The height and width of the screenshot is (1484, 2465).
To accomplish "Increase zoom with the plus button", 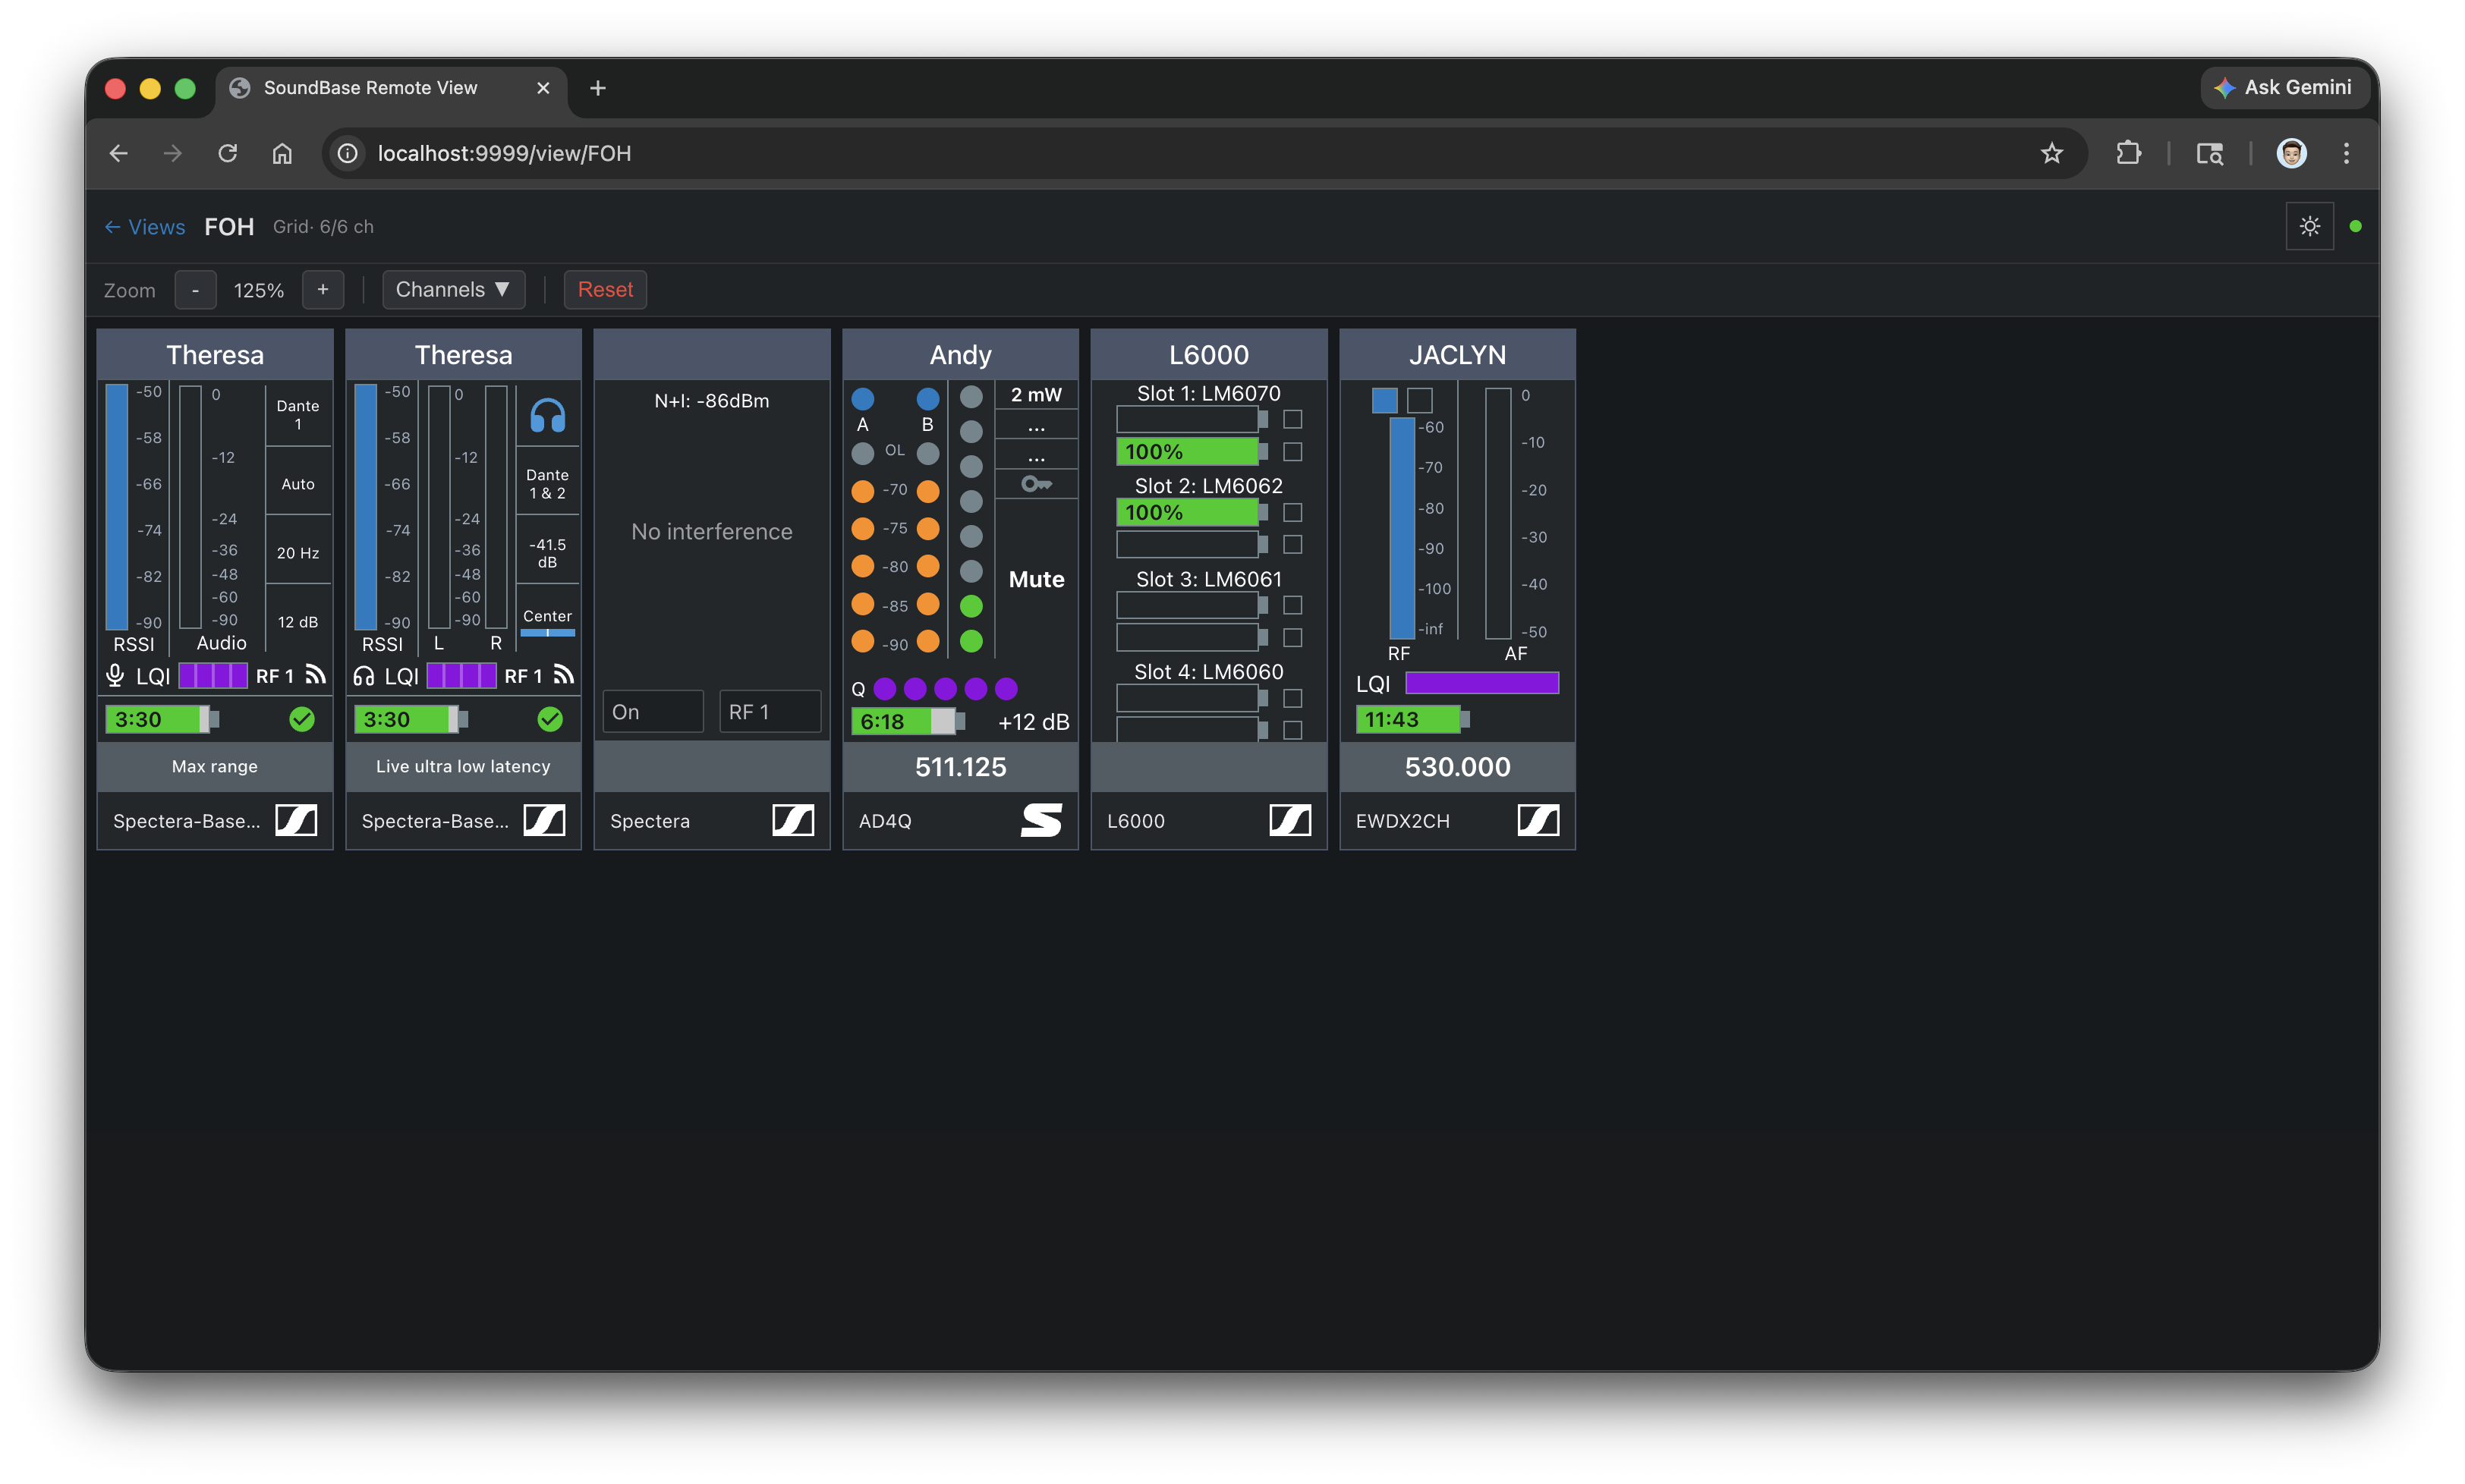I will (322, 289).
